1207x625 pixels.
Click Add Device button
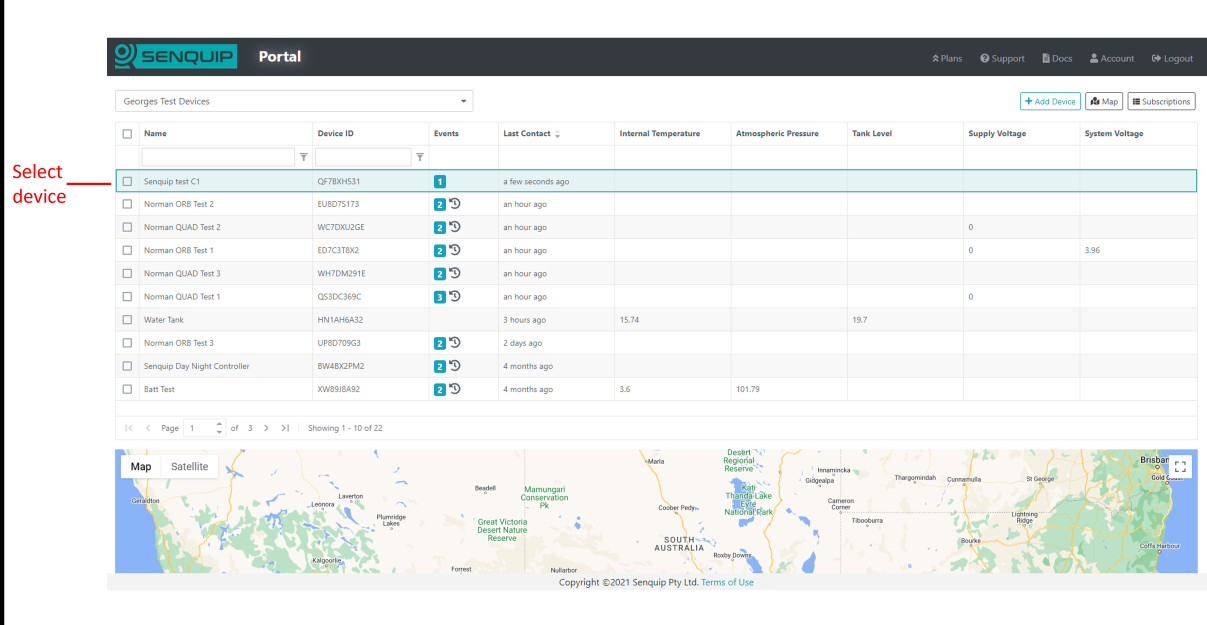[1050, 101]
